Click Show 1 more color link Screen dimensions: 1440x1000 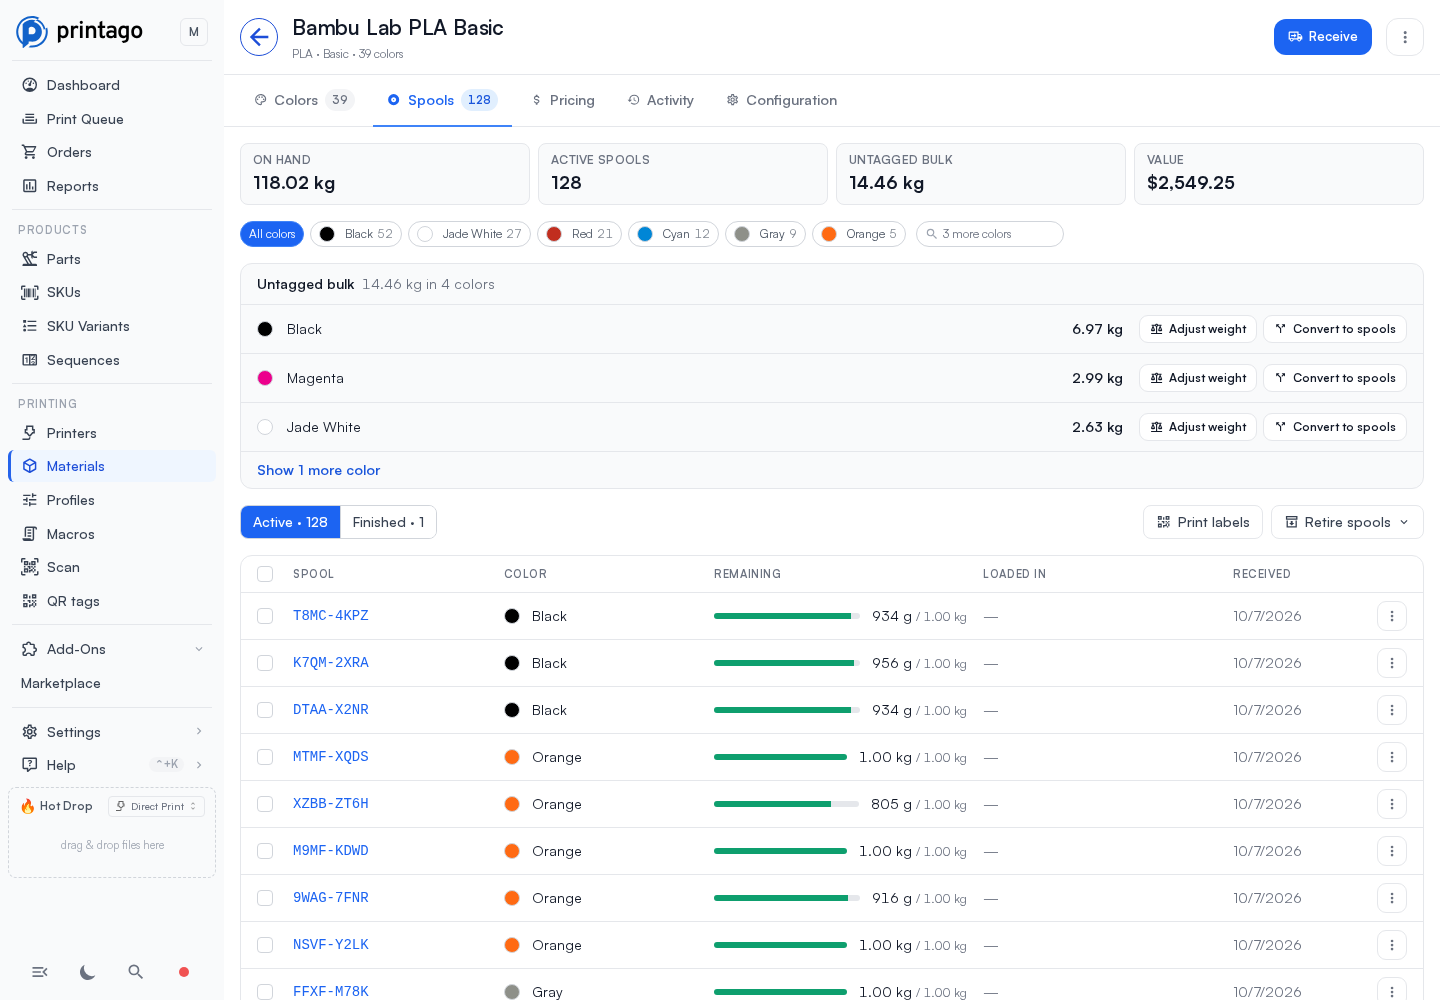[x=318, y=470]
